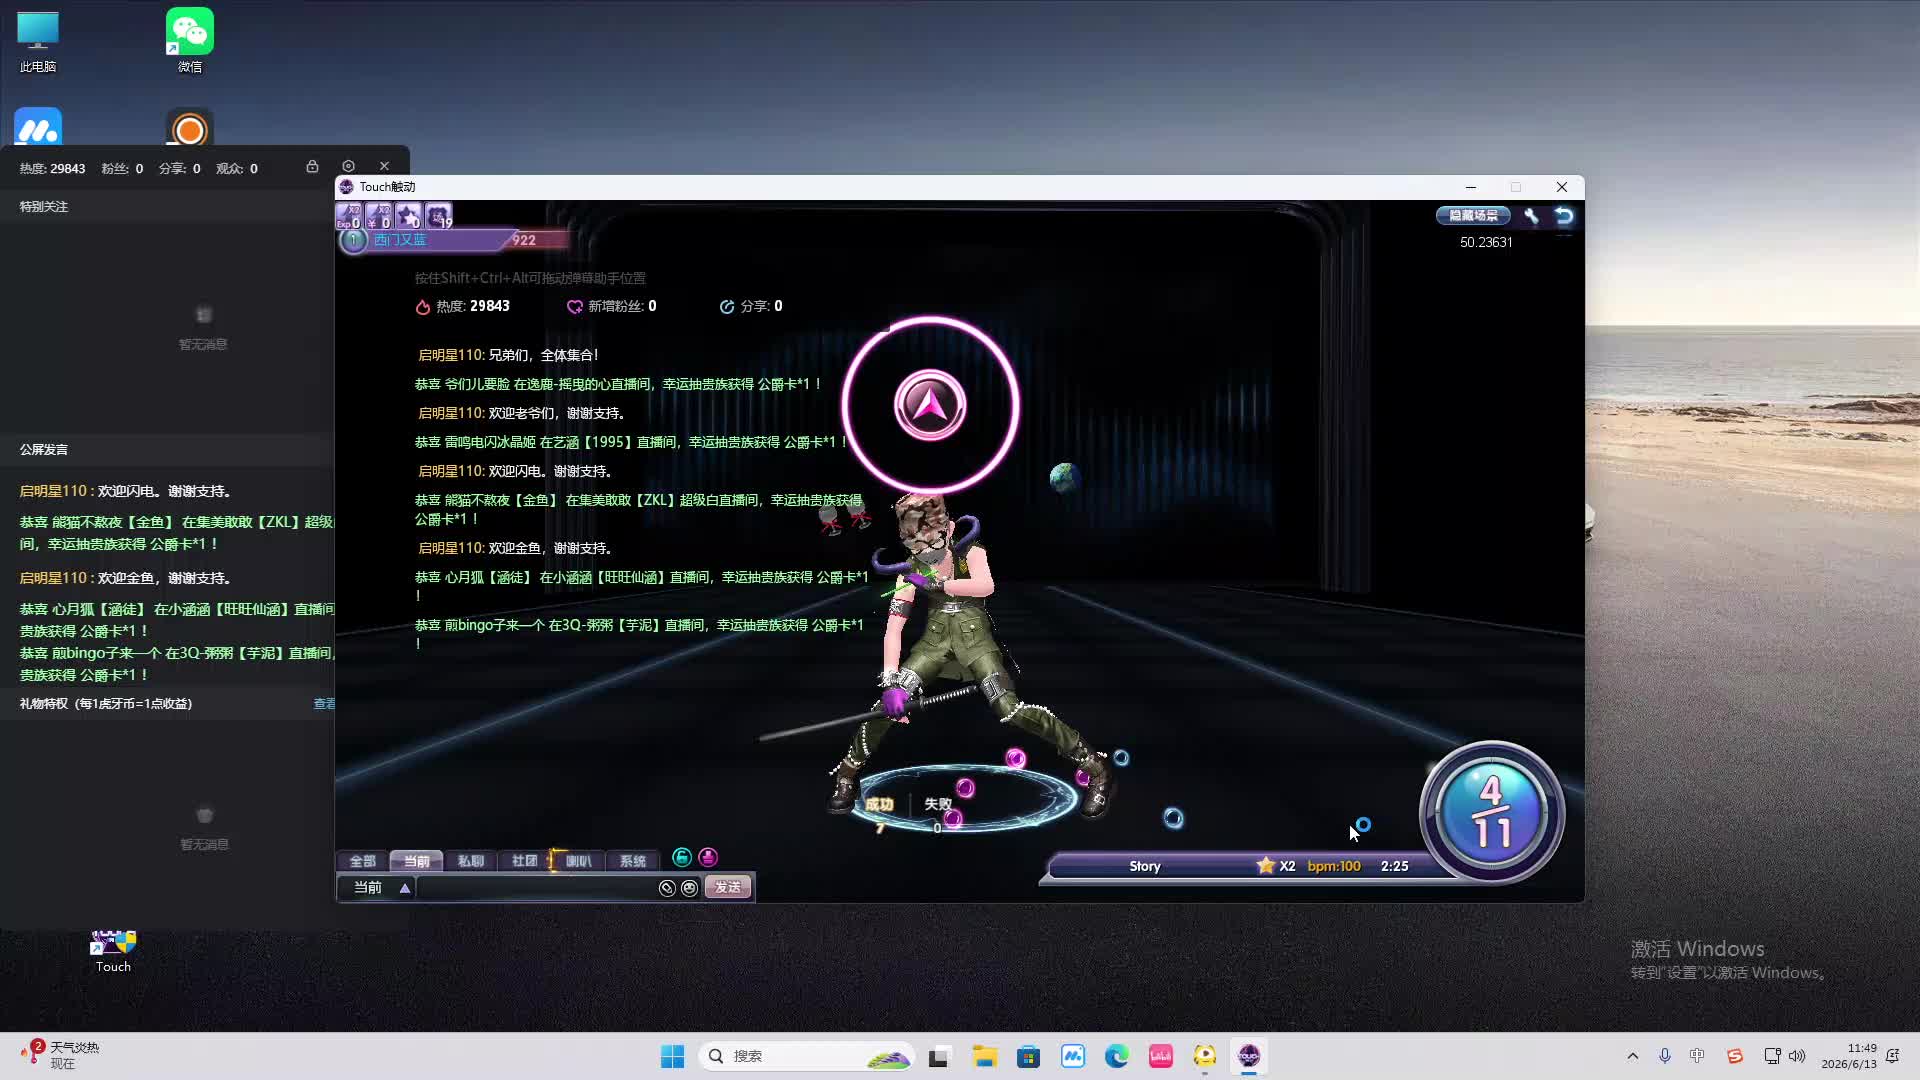Image resolution: width=1920 pixels, height=1080 pixels.
Task: Click the pink arrow note in big circle
Action: click(x=930, y=405)
